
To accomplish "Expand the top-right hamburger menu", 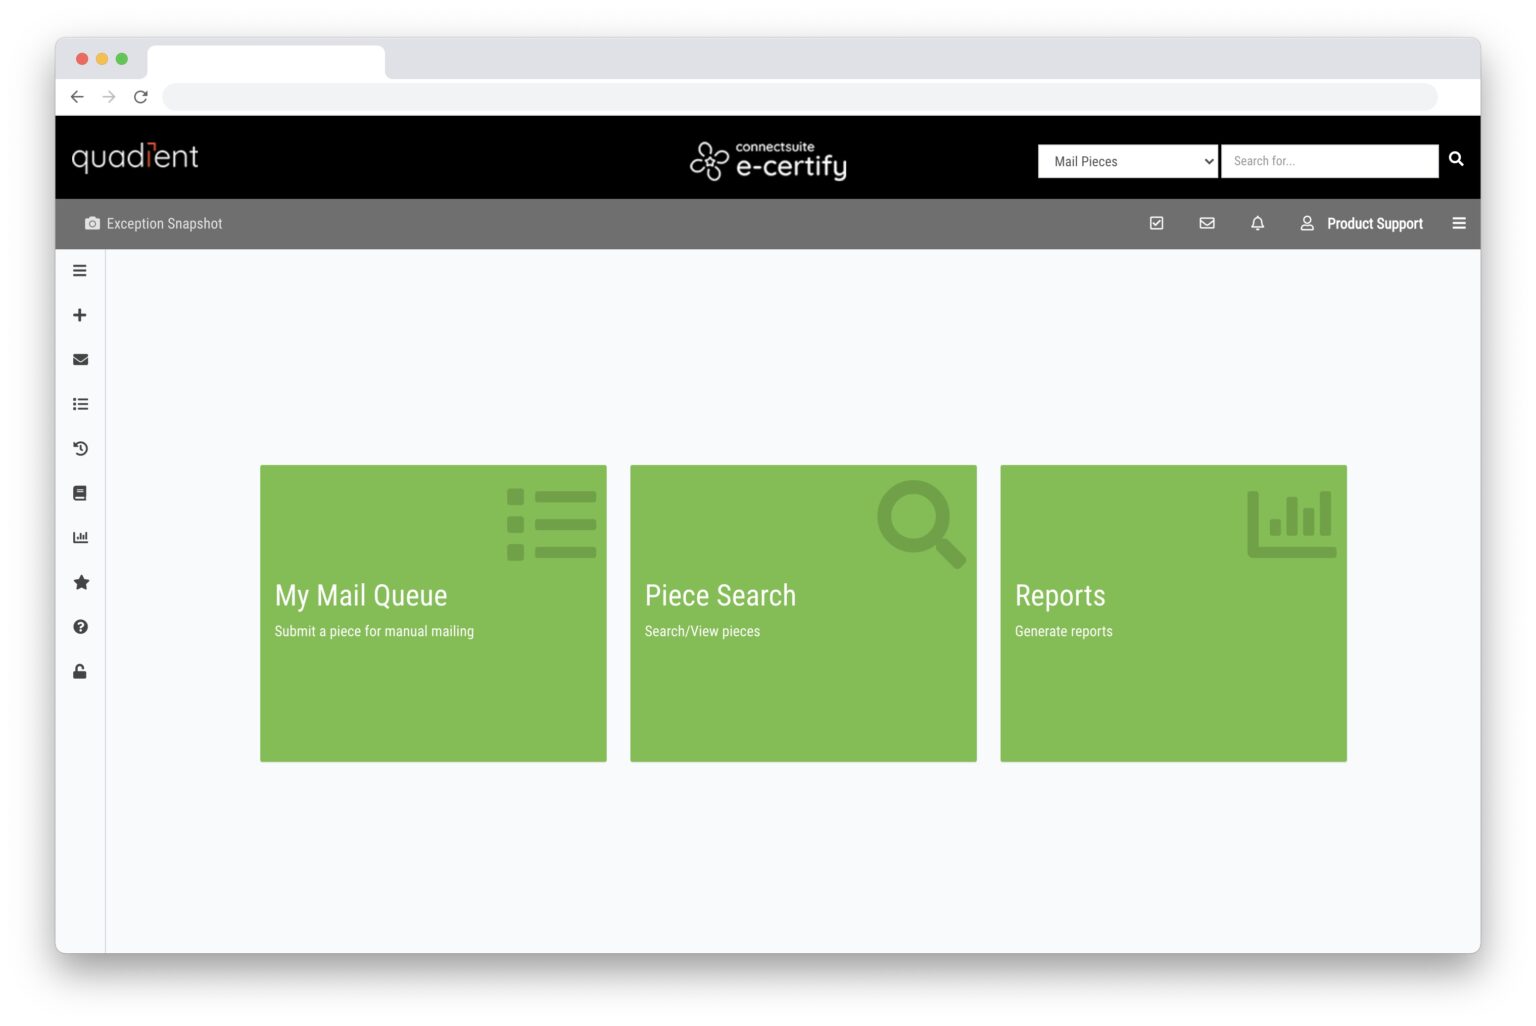I will coord(1459,223).
